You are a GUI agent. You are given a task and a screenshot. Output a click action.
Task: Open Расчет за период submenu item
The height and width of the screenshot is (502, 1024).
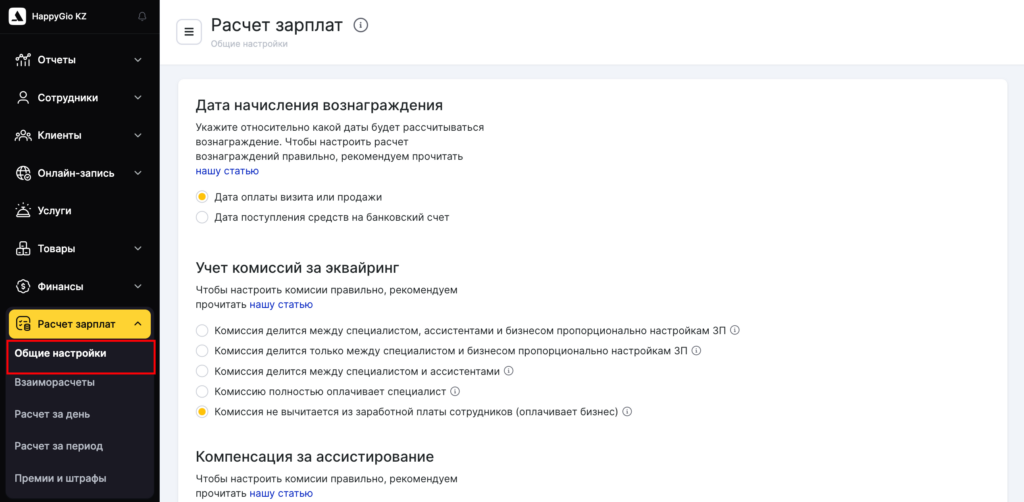59,446
